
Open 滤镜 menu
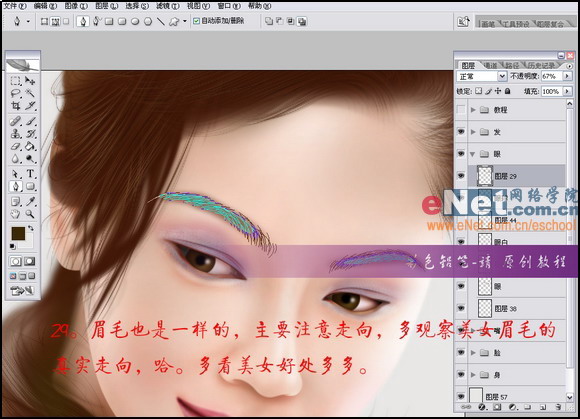(167, 6)
